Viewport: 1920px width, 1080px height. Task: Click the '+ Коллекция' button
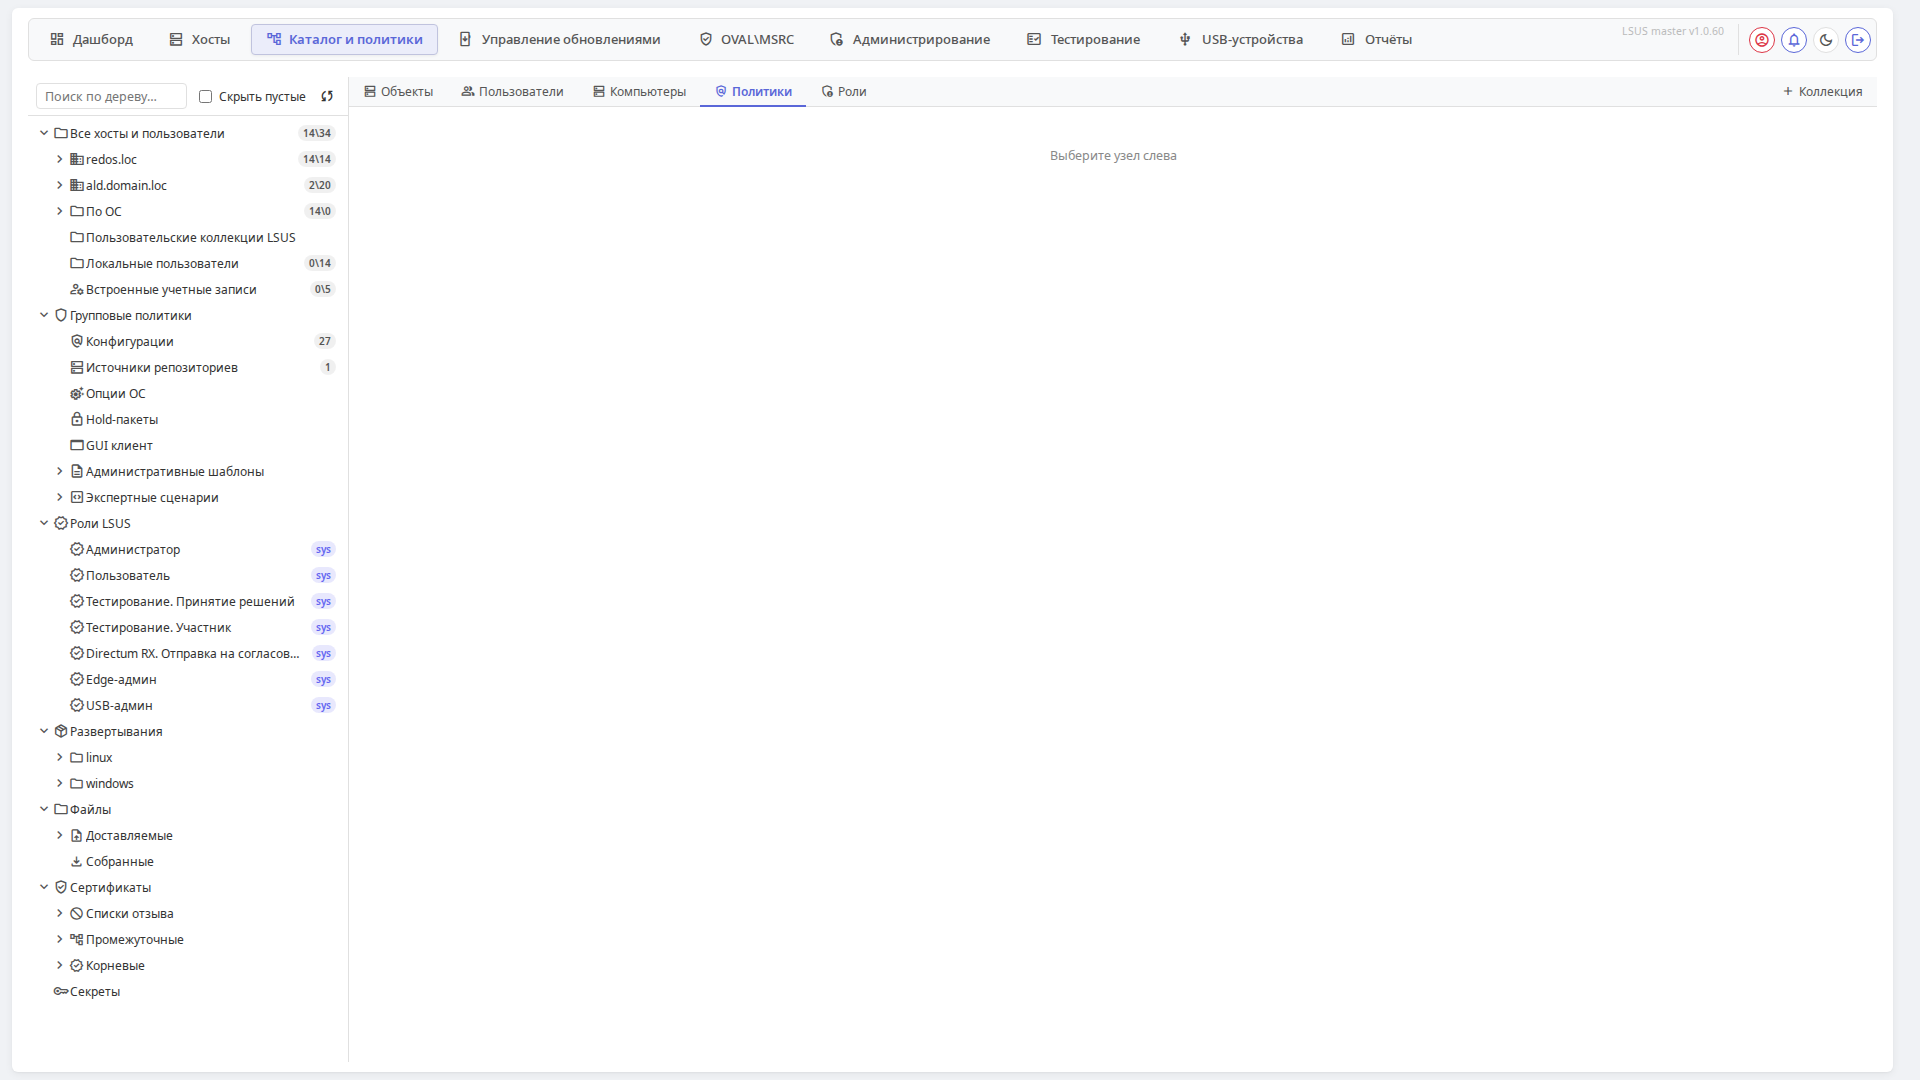[x=1822, y=91]
